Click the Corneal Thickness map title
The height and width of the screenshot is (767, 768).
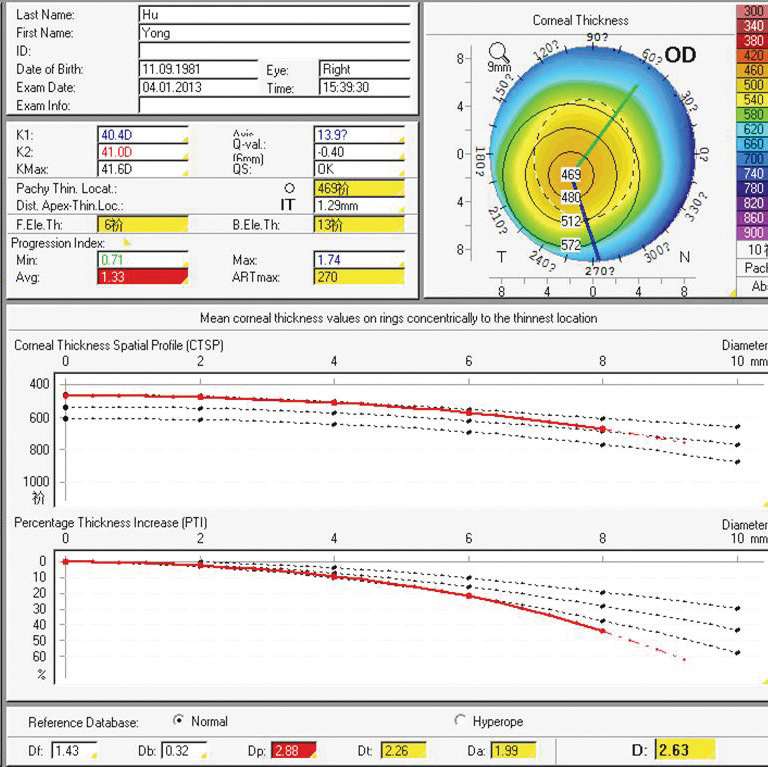click(580, 20)
